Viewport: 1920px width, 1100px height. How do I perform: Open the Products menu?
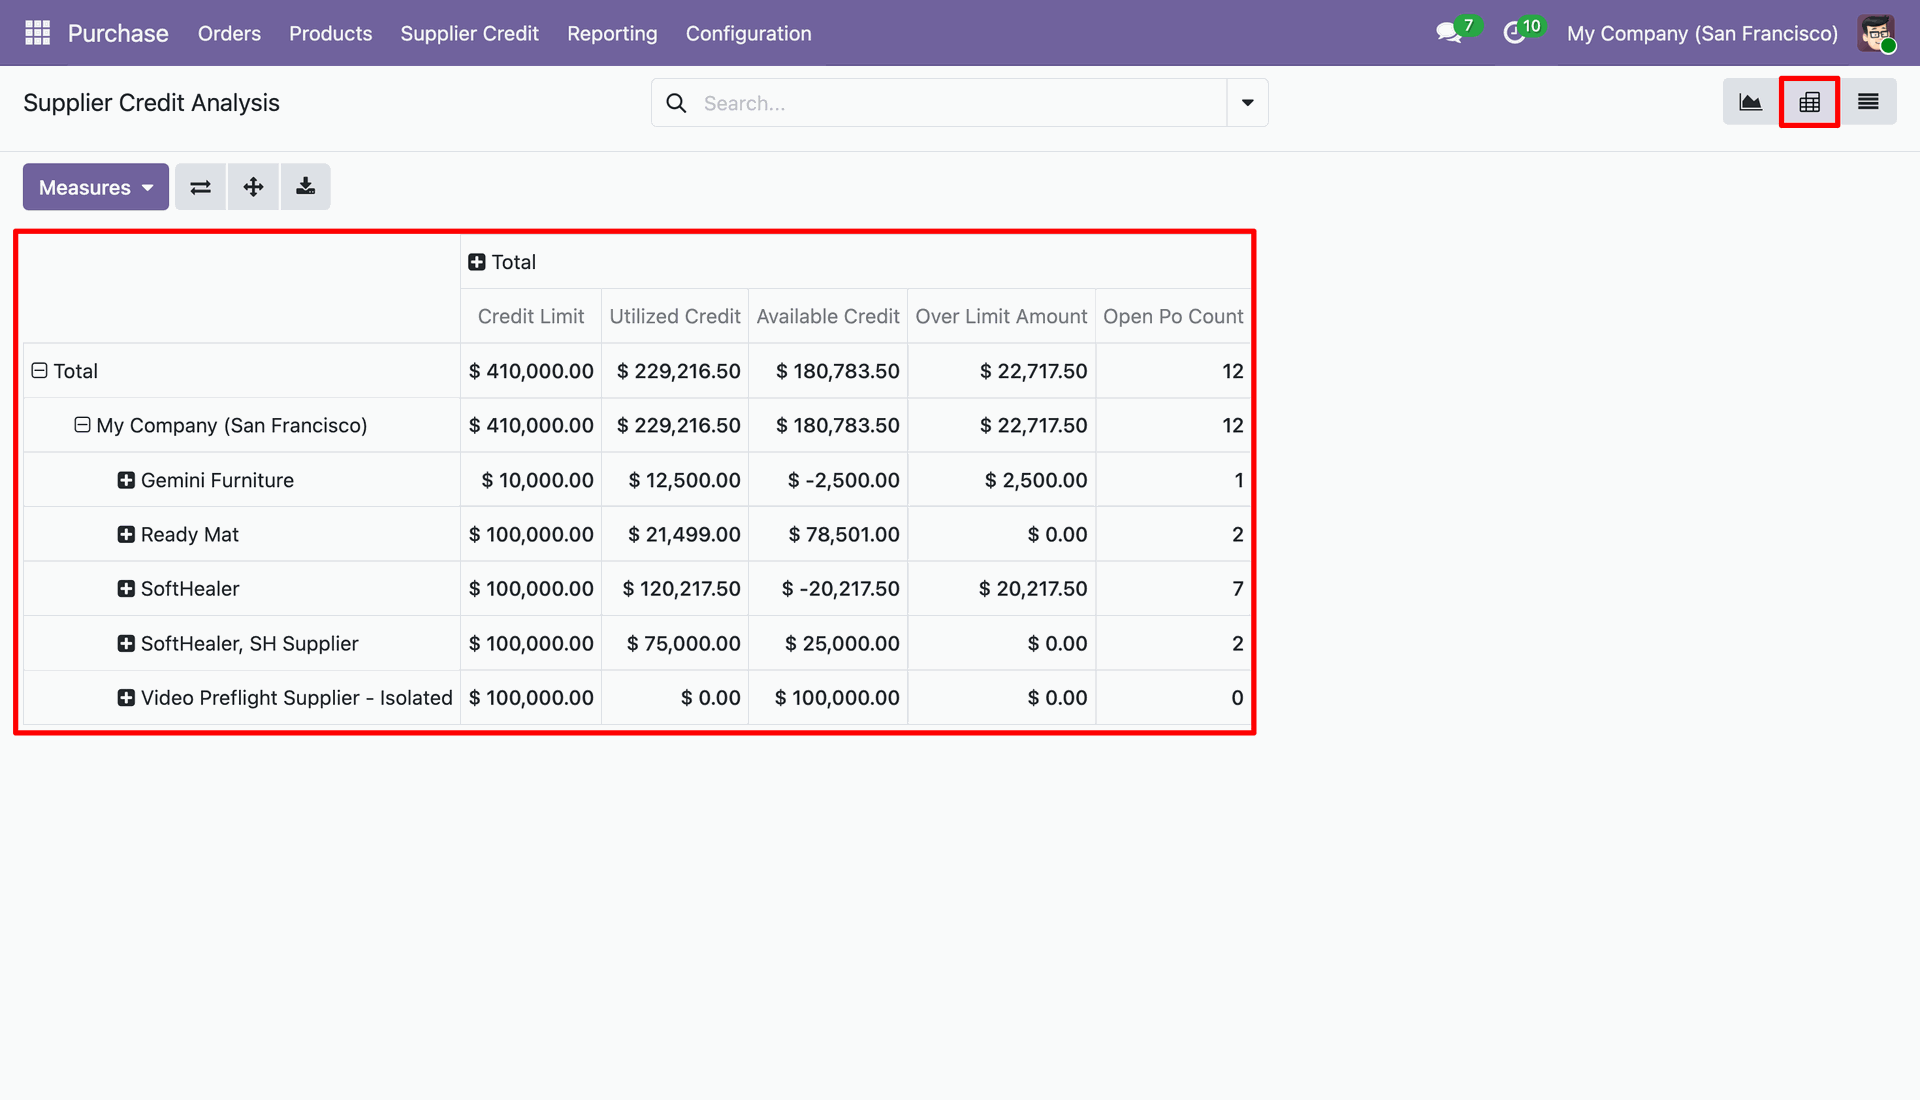point(330,33)
